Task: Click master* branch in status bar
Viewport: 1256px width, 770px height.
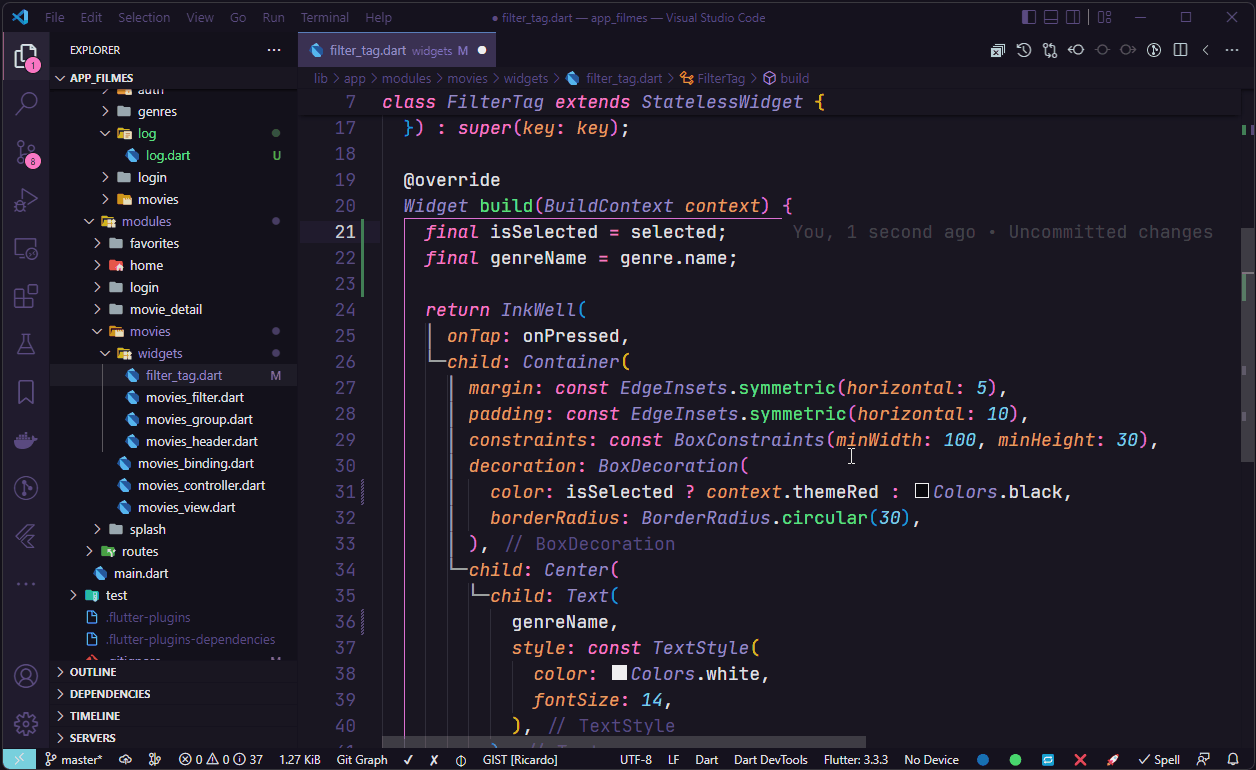Action: tap(73, 760)
